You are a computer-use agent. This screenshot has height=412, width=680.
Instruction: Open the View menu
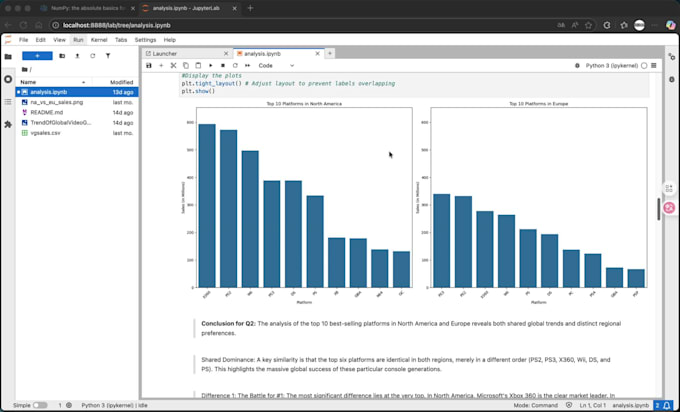pos(59,39)
